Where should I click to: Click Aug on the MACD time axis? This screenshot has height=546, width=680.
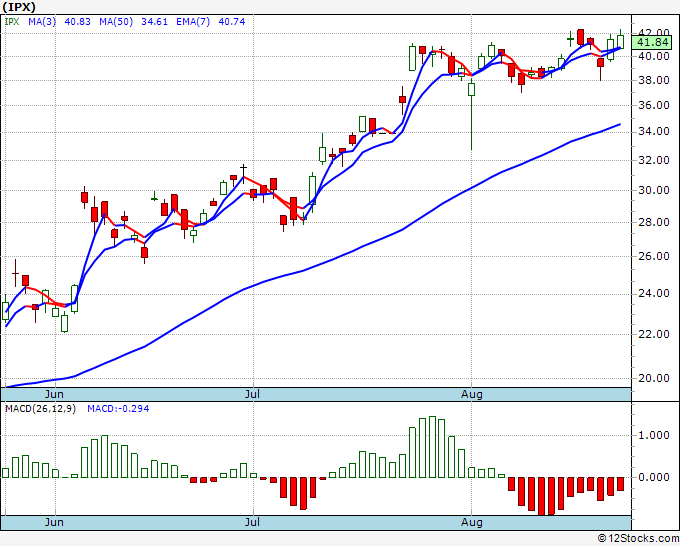pos(472,522)
